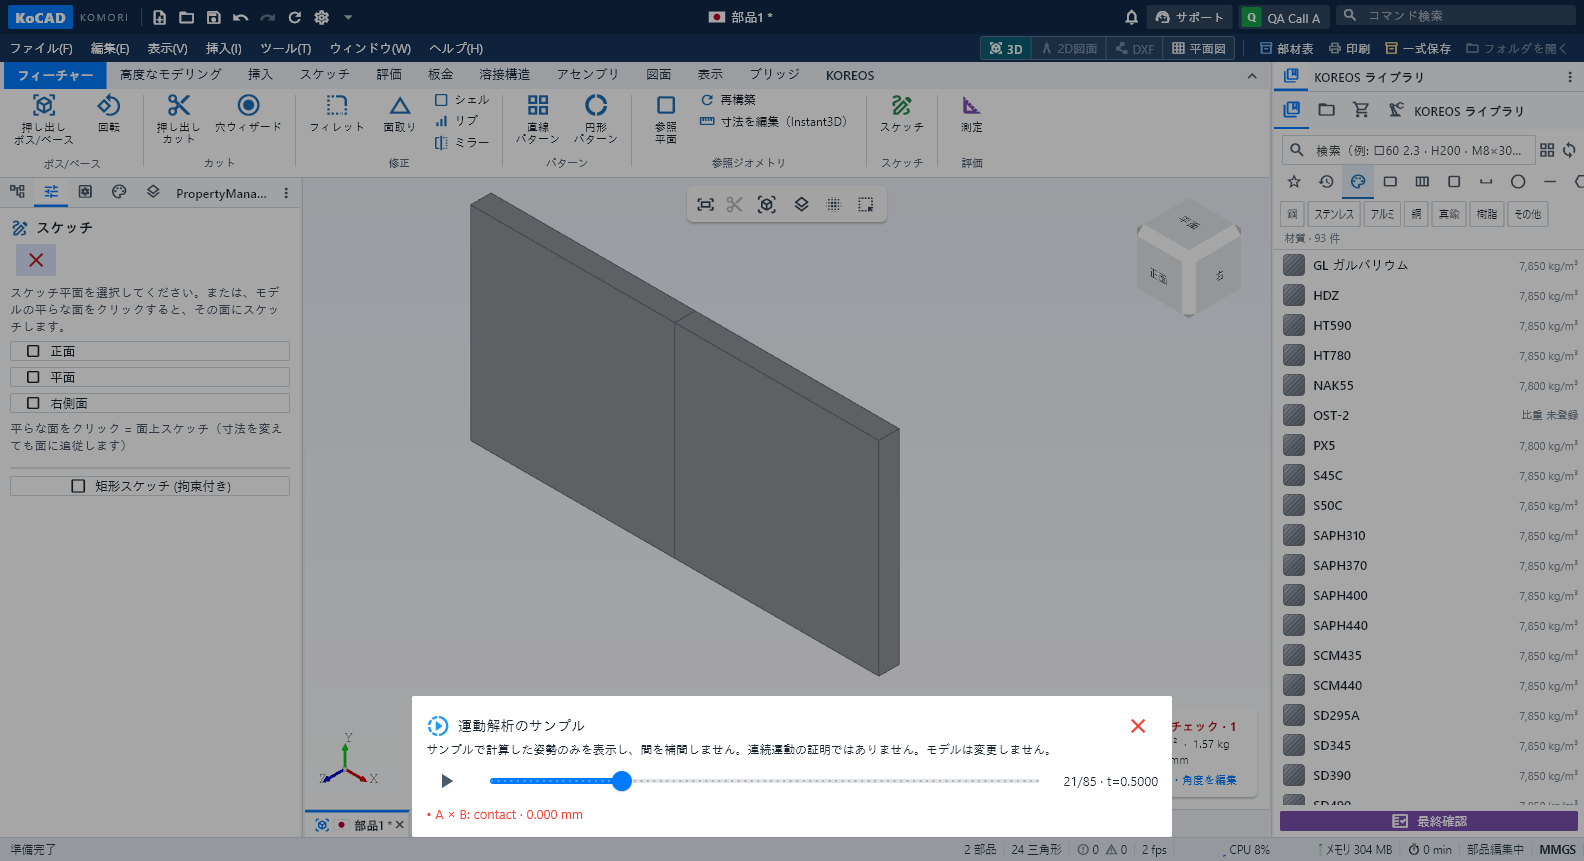1584x861 pixels.
Task: Click the undo icon in title bar
Action: 240,17
